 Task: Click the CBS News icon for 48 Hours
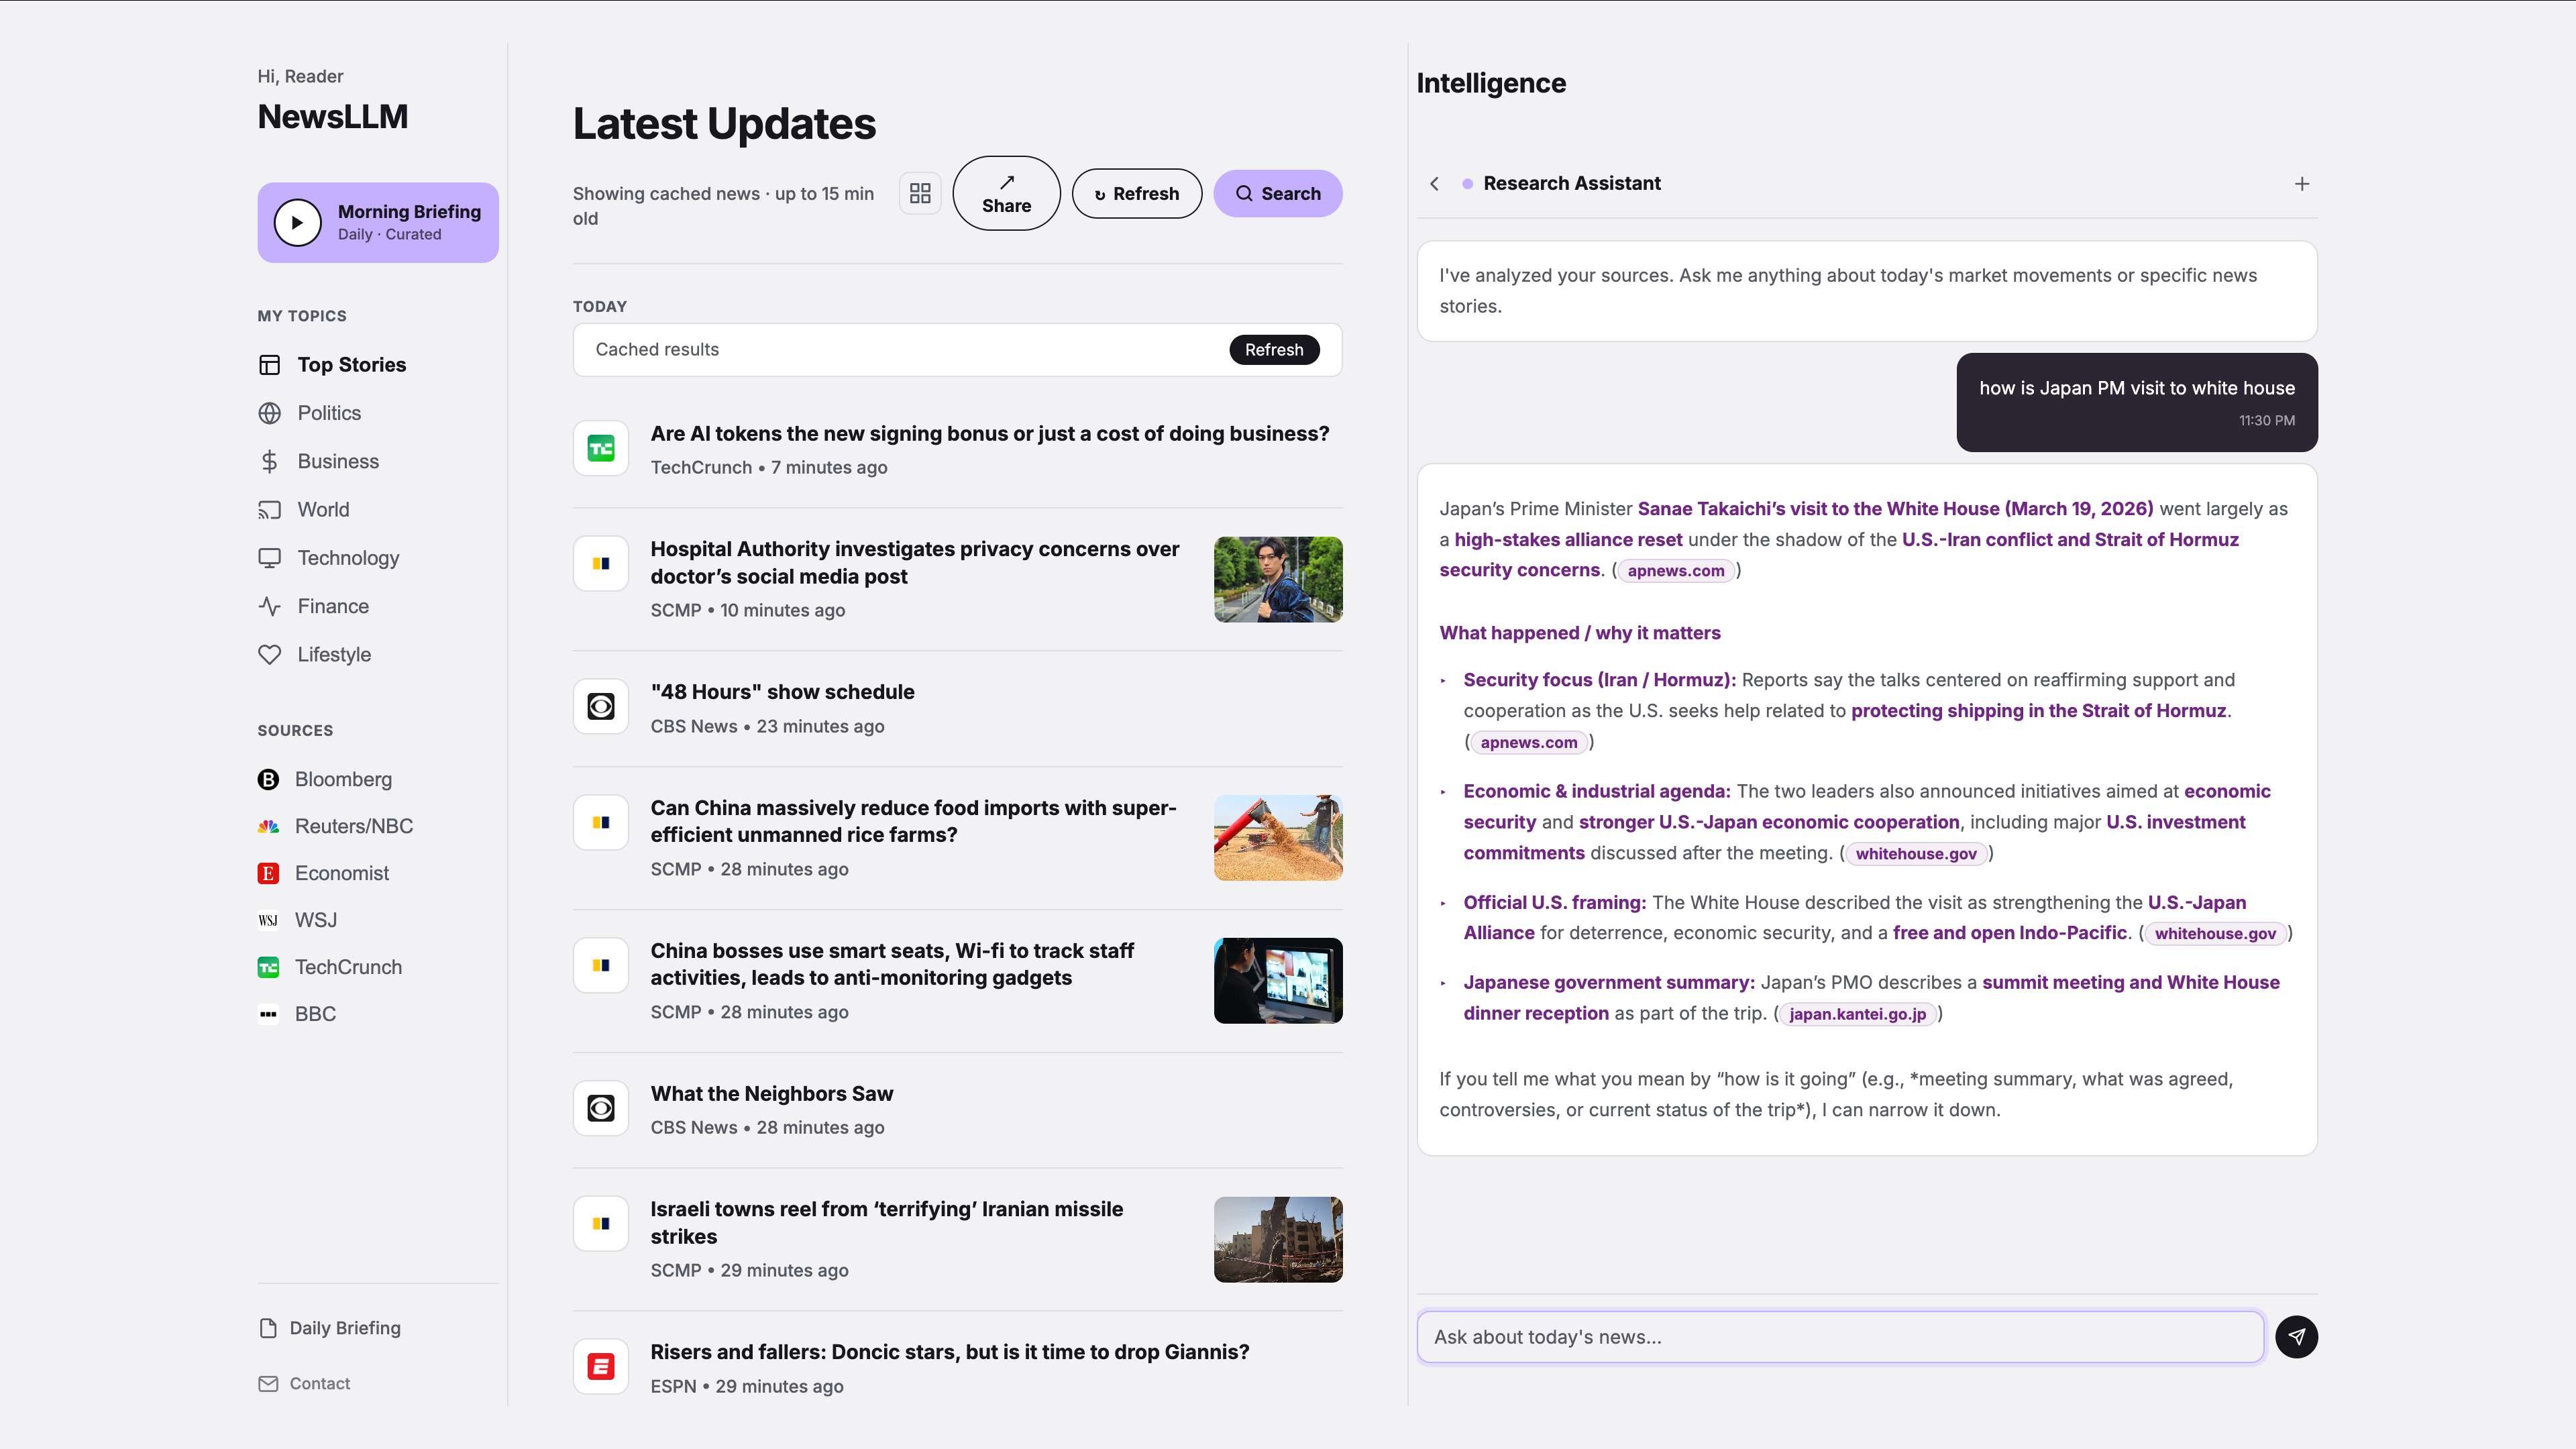(x=601, y=707)
